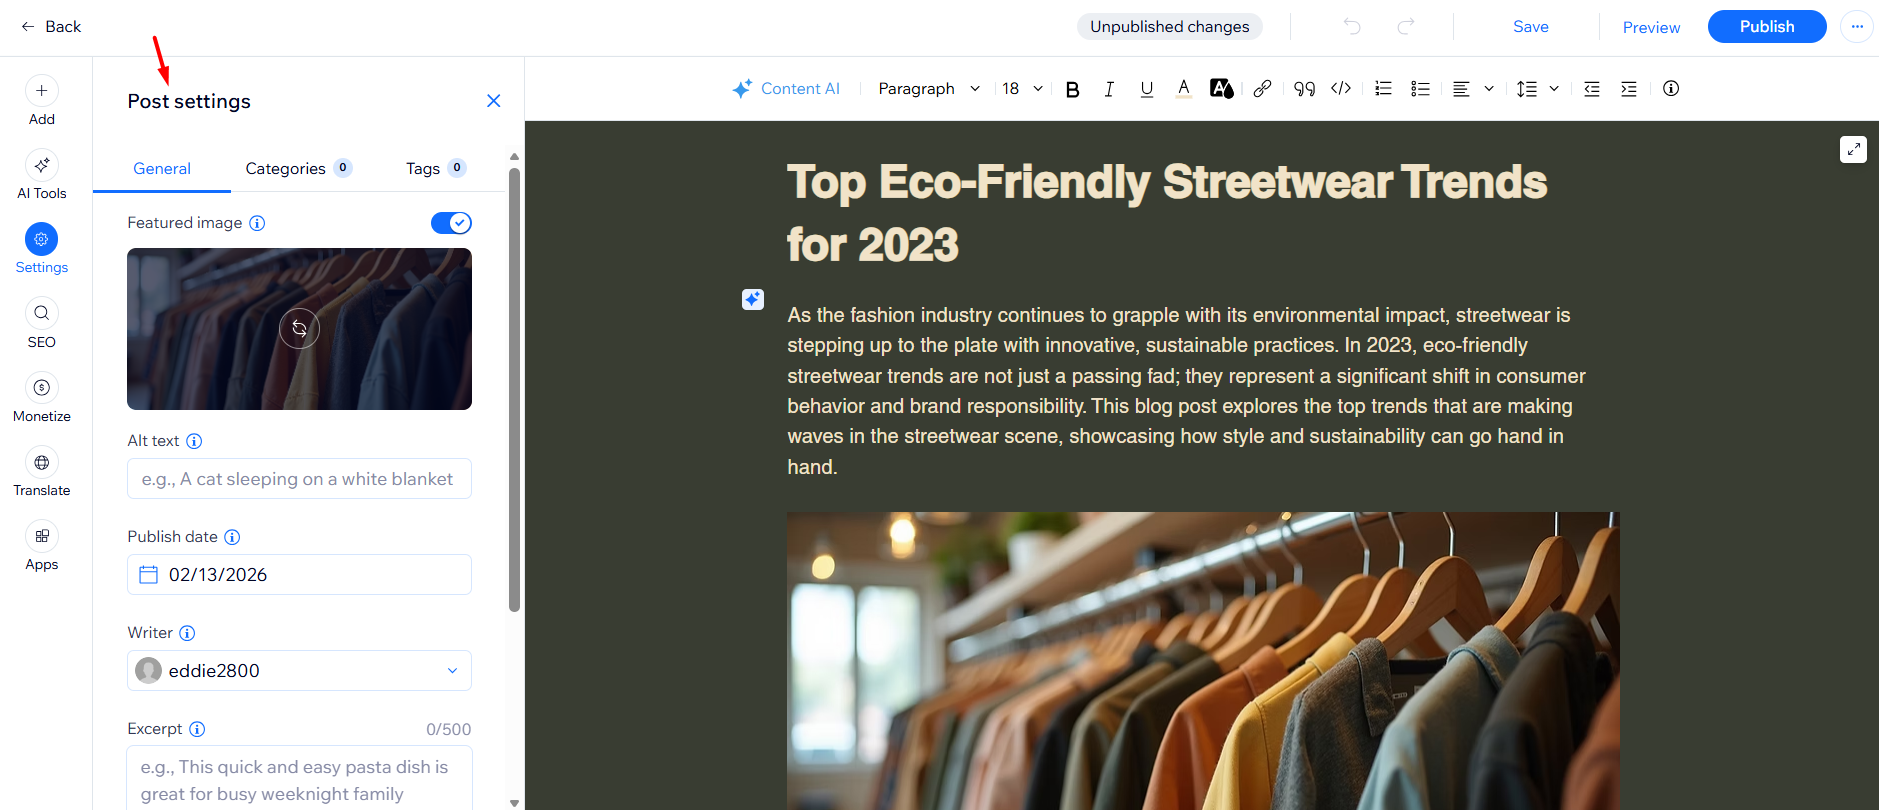Expand the line spacing options arrow
Image resolution: width=1879 pixels, height=810 pixels.
pos(1554,89)
